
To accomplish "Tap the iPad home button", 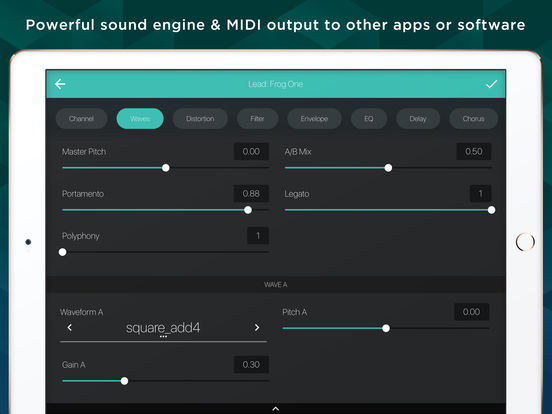I will pyautogui.click(x=525, y=242).
